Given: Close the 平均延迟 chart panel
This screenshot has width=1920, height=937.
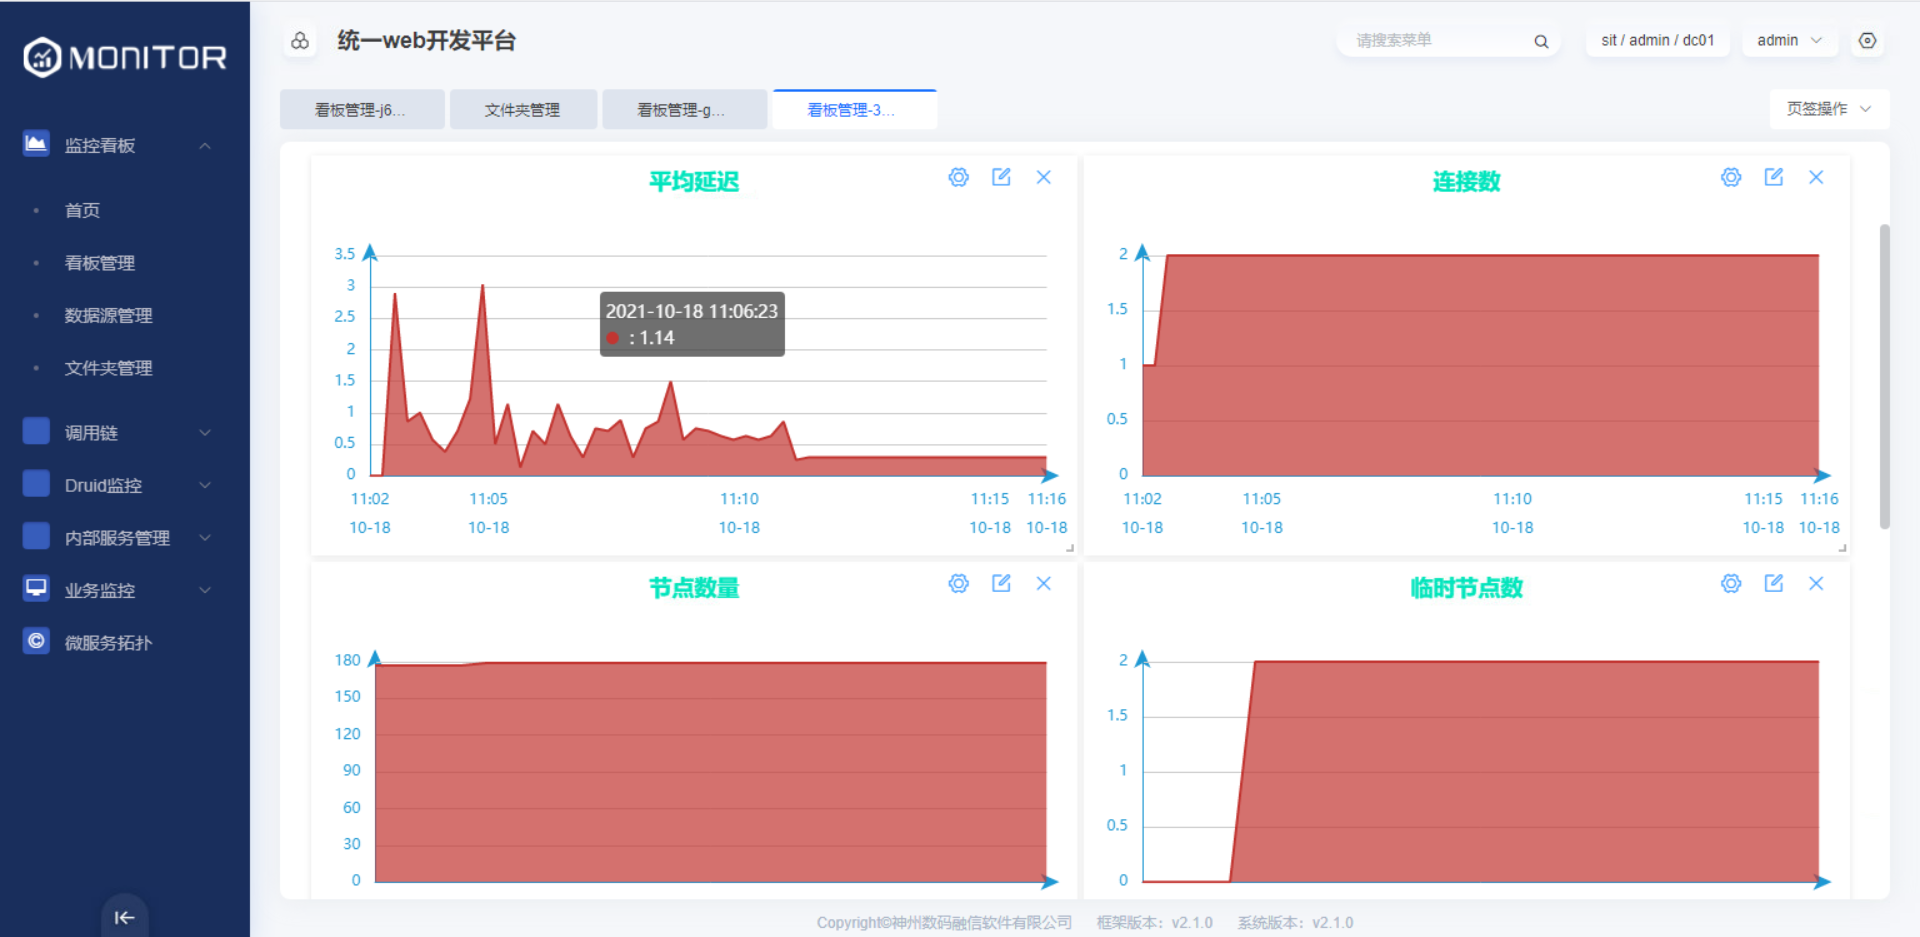Looking at the screenshot, I should pos(1044,177).
